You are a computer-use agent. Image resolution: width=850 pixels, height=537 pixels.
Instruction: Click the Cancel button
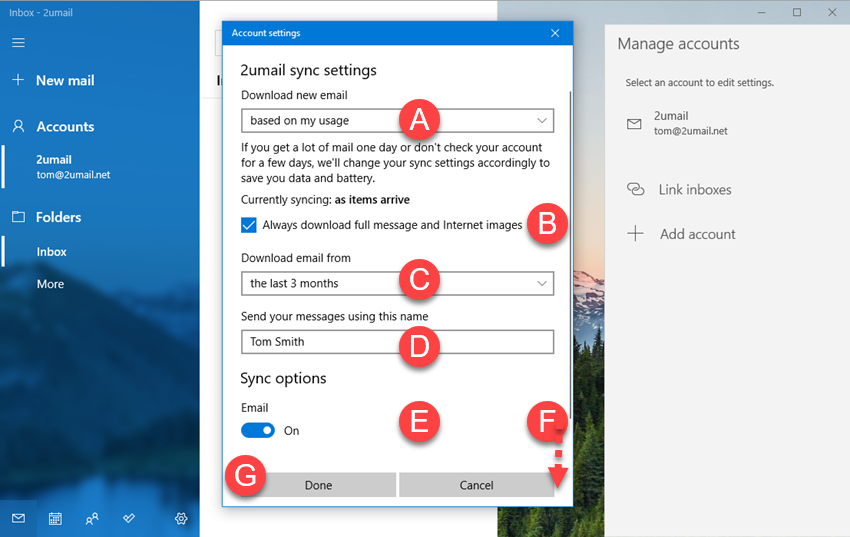476,485
